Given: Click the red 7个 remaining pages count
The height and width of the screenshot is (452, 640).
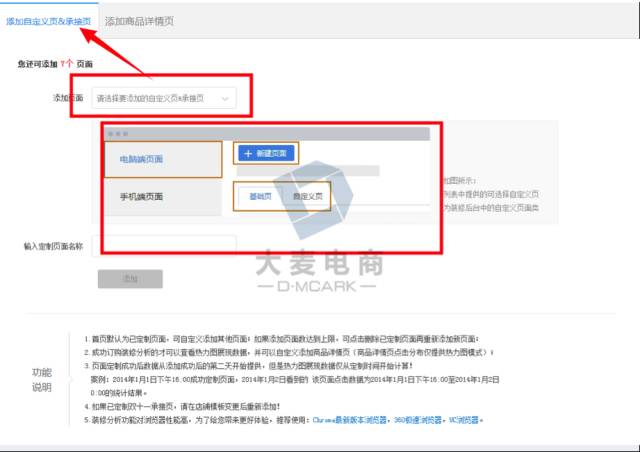Looking at the screenshot, I should click(66, 63).
